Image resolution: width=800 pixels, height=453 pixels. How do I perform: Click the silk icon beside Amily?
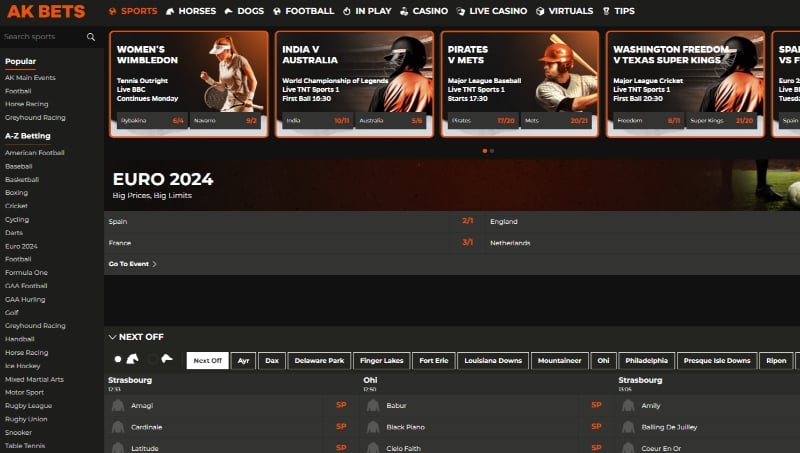click(628, 406)
